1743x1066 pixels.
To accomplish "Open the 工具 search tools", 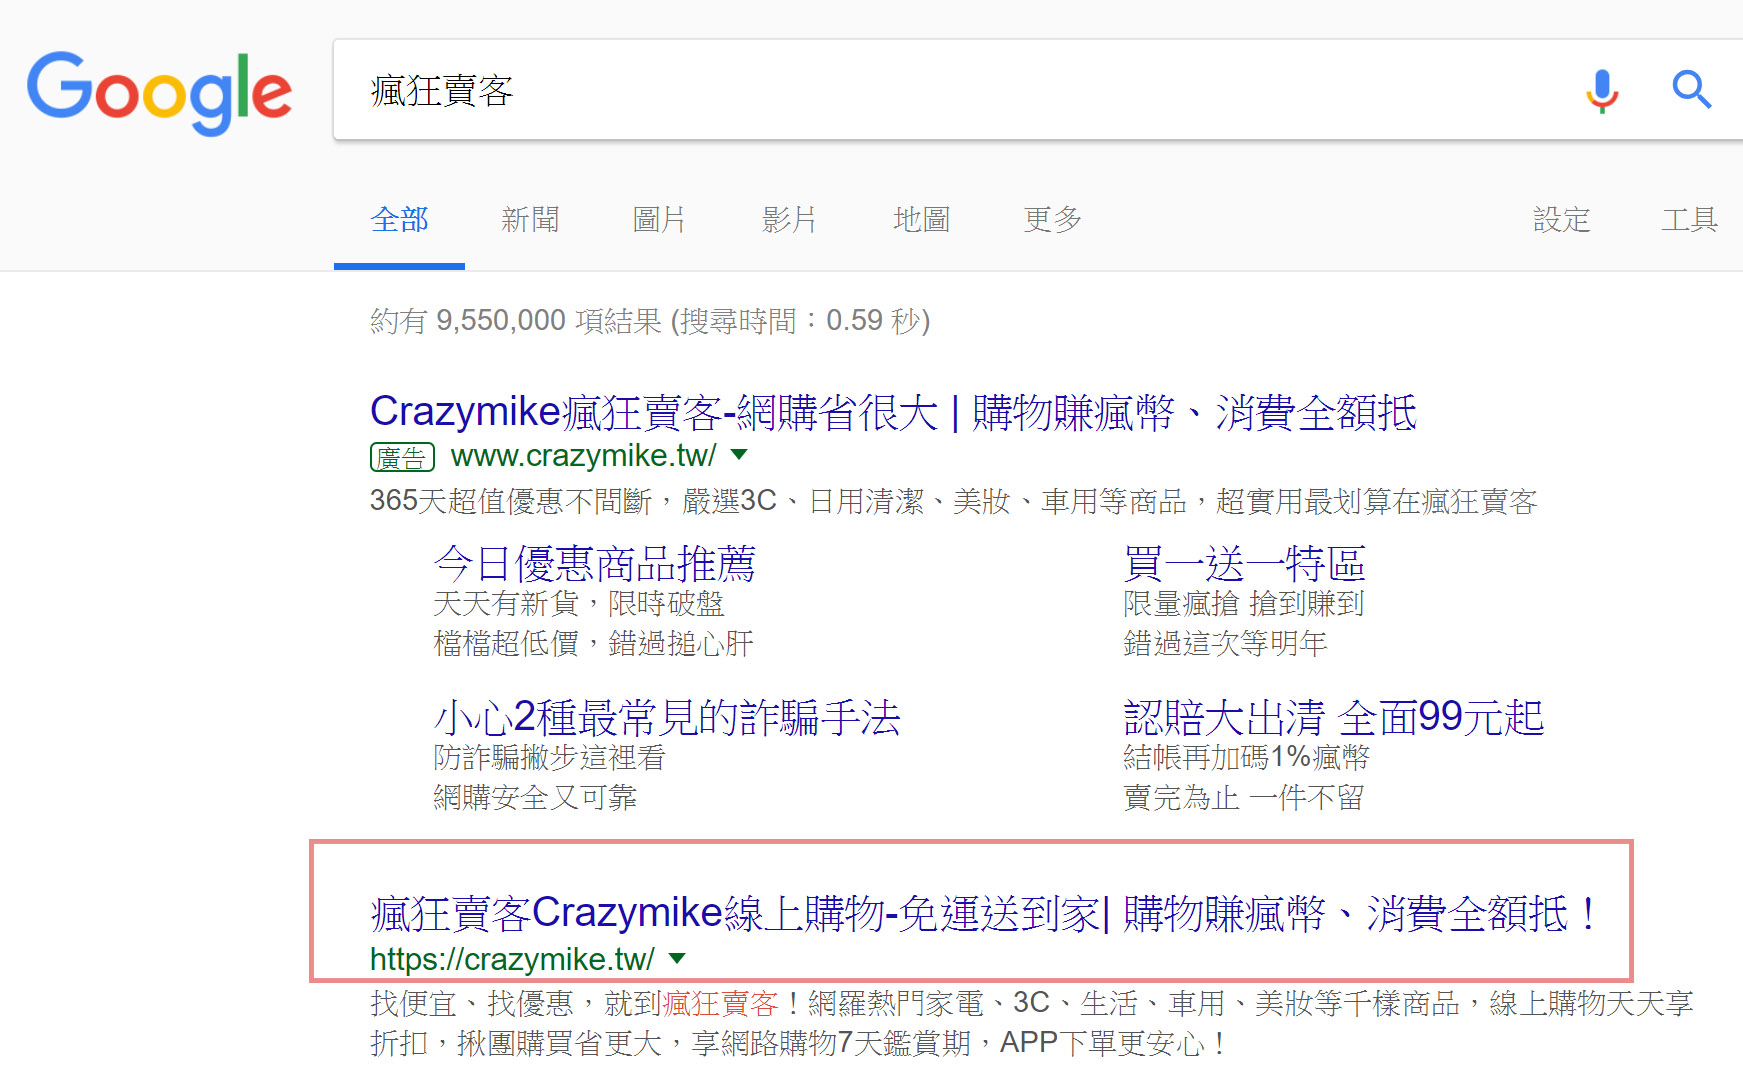I will (x=1689, y=220).
